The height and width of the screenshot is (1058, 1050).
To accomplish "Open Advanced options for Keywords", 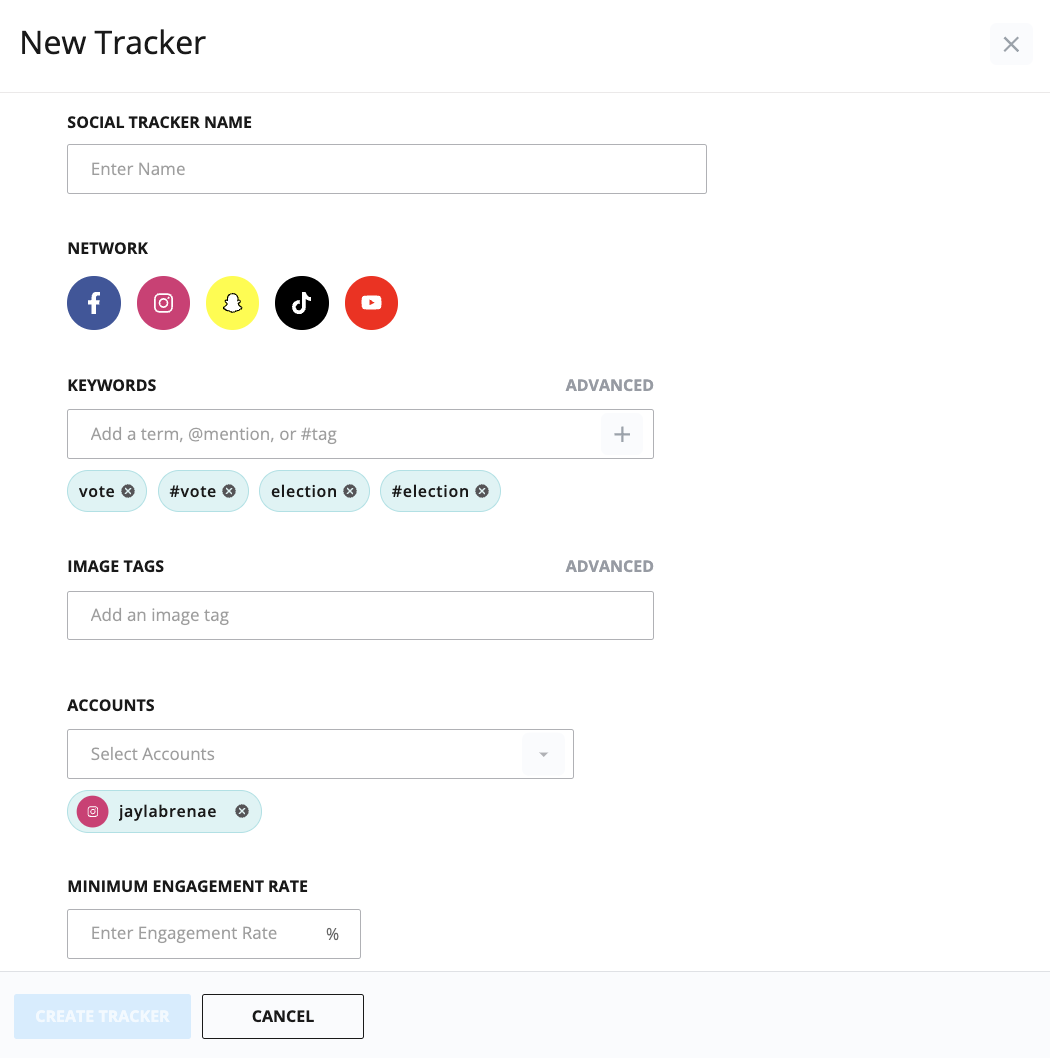I will [x=609, y=385].
